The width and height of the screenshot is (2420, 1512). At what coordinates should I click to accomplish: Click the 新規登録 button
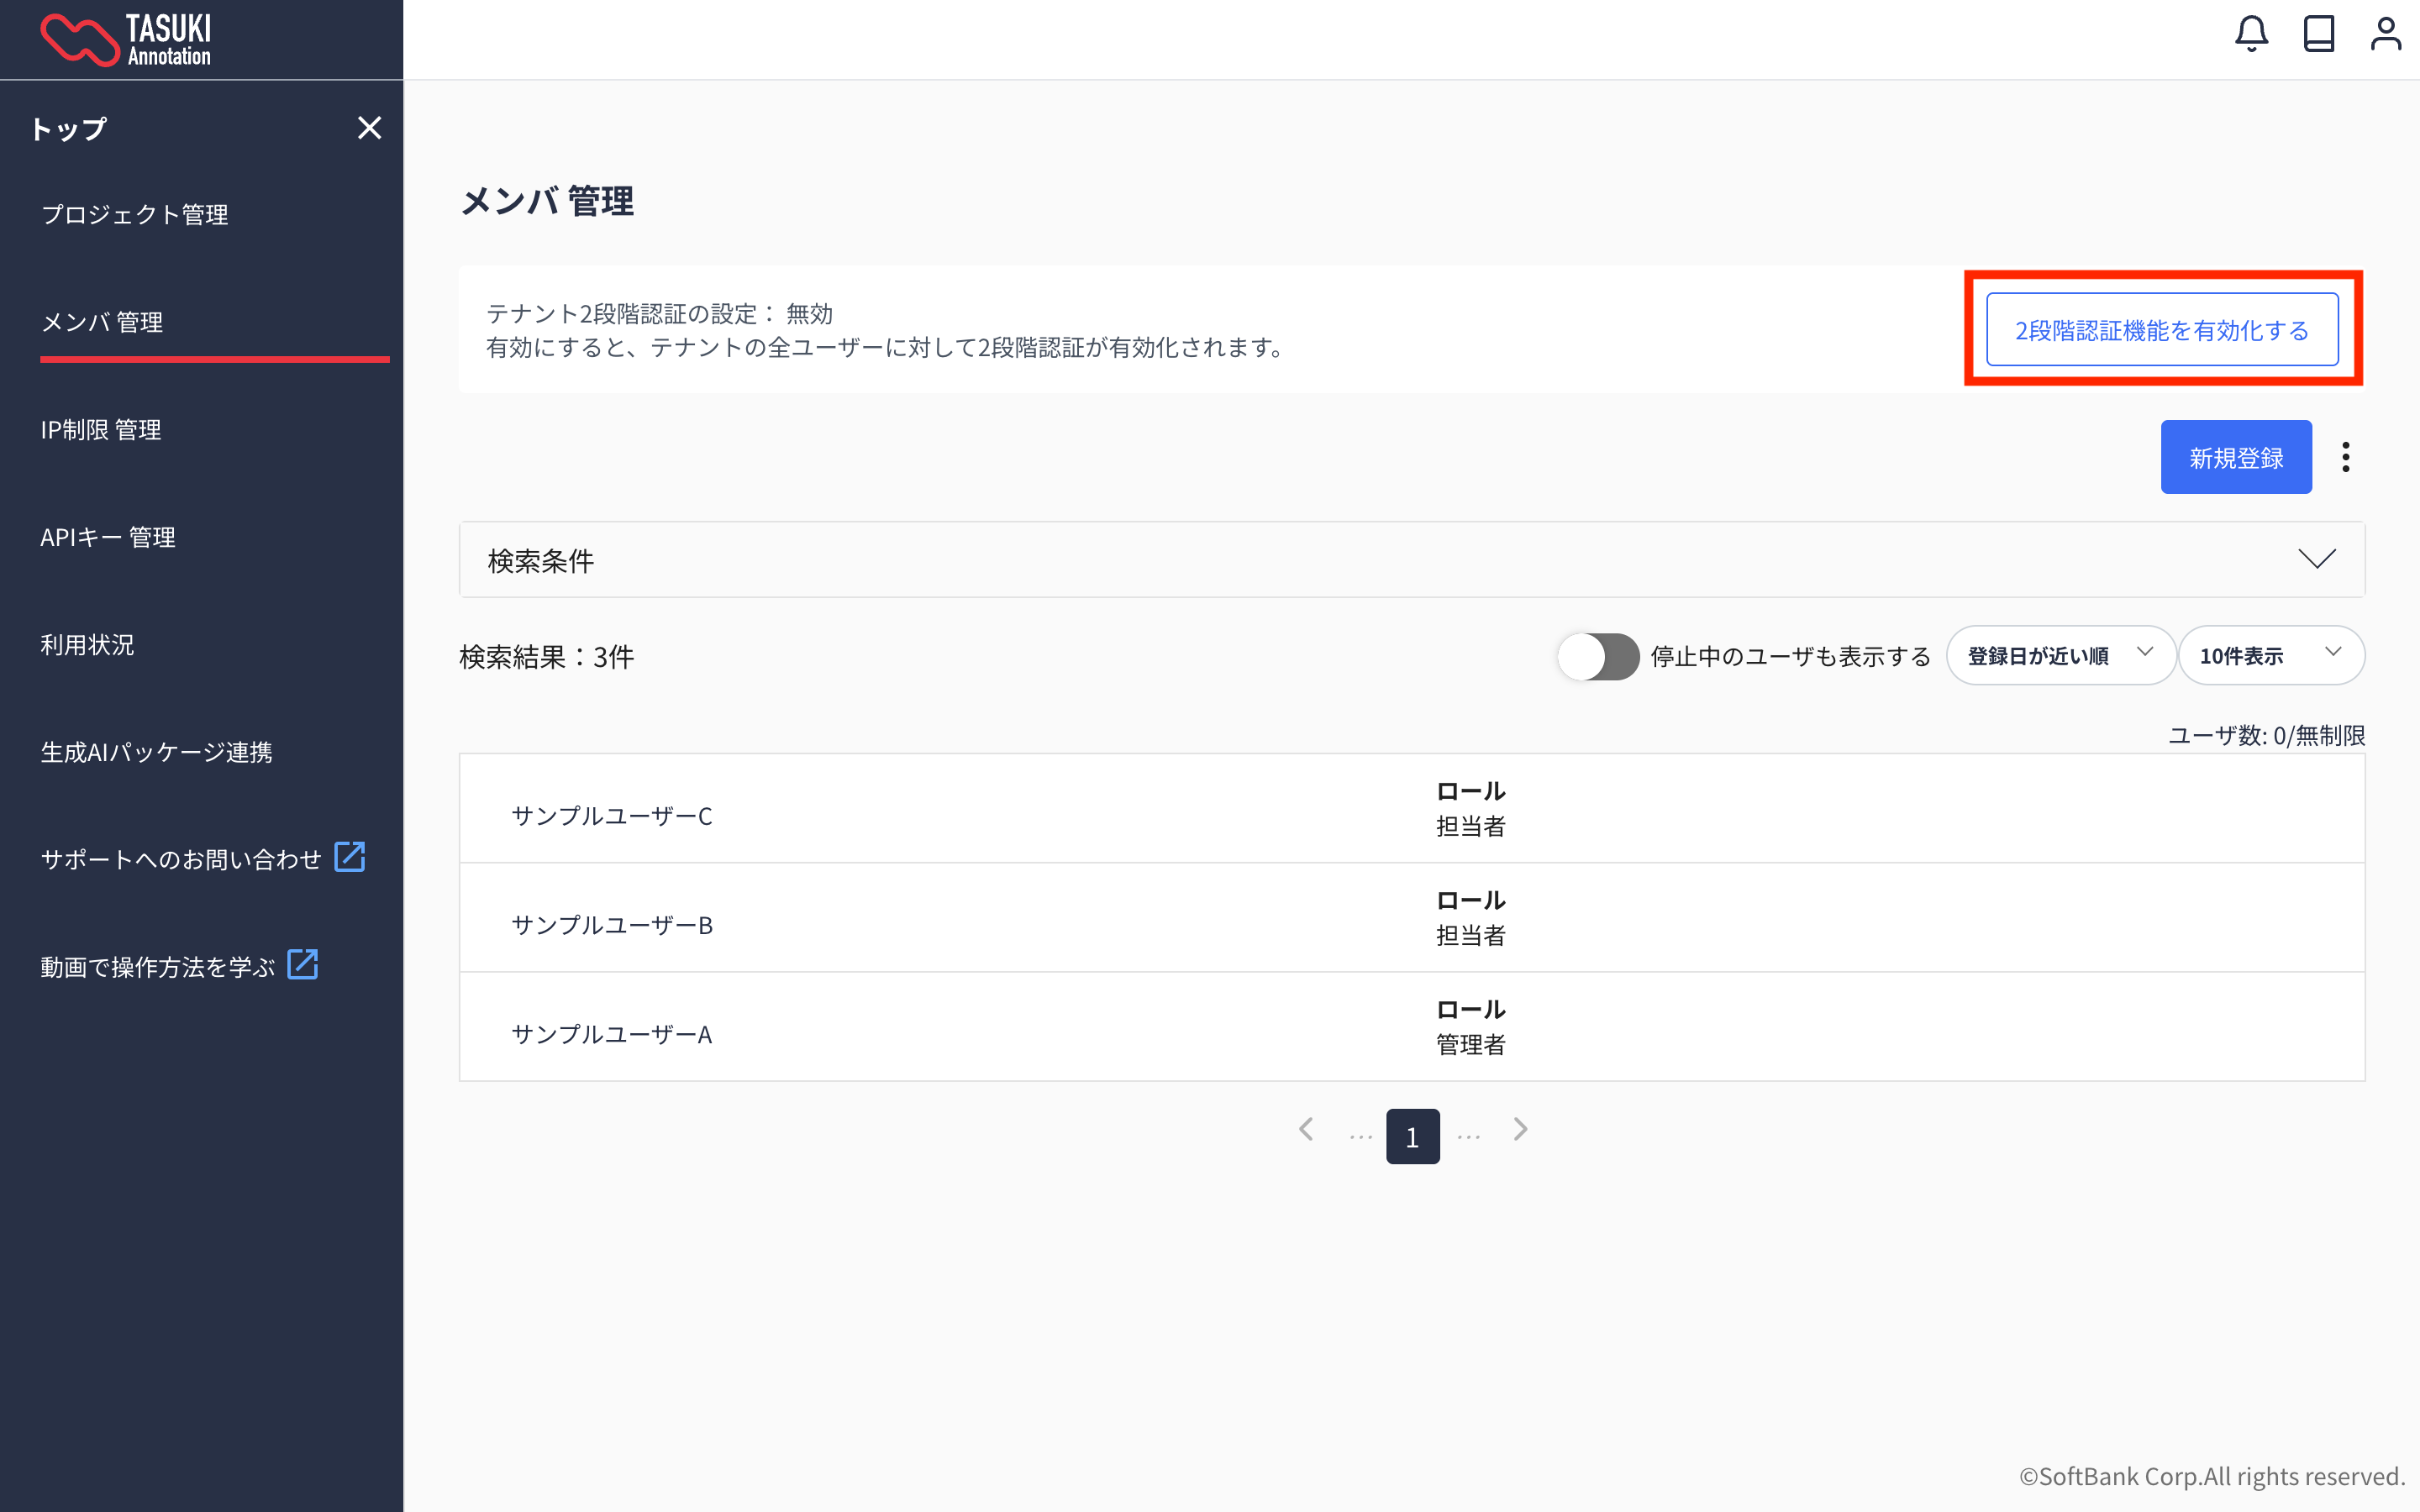pyautogui.click(x=2235, y=458)
